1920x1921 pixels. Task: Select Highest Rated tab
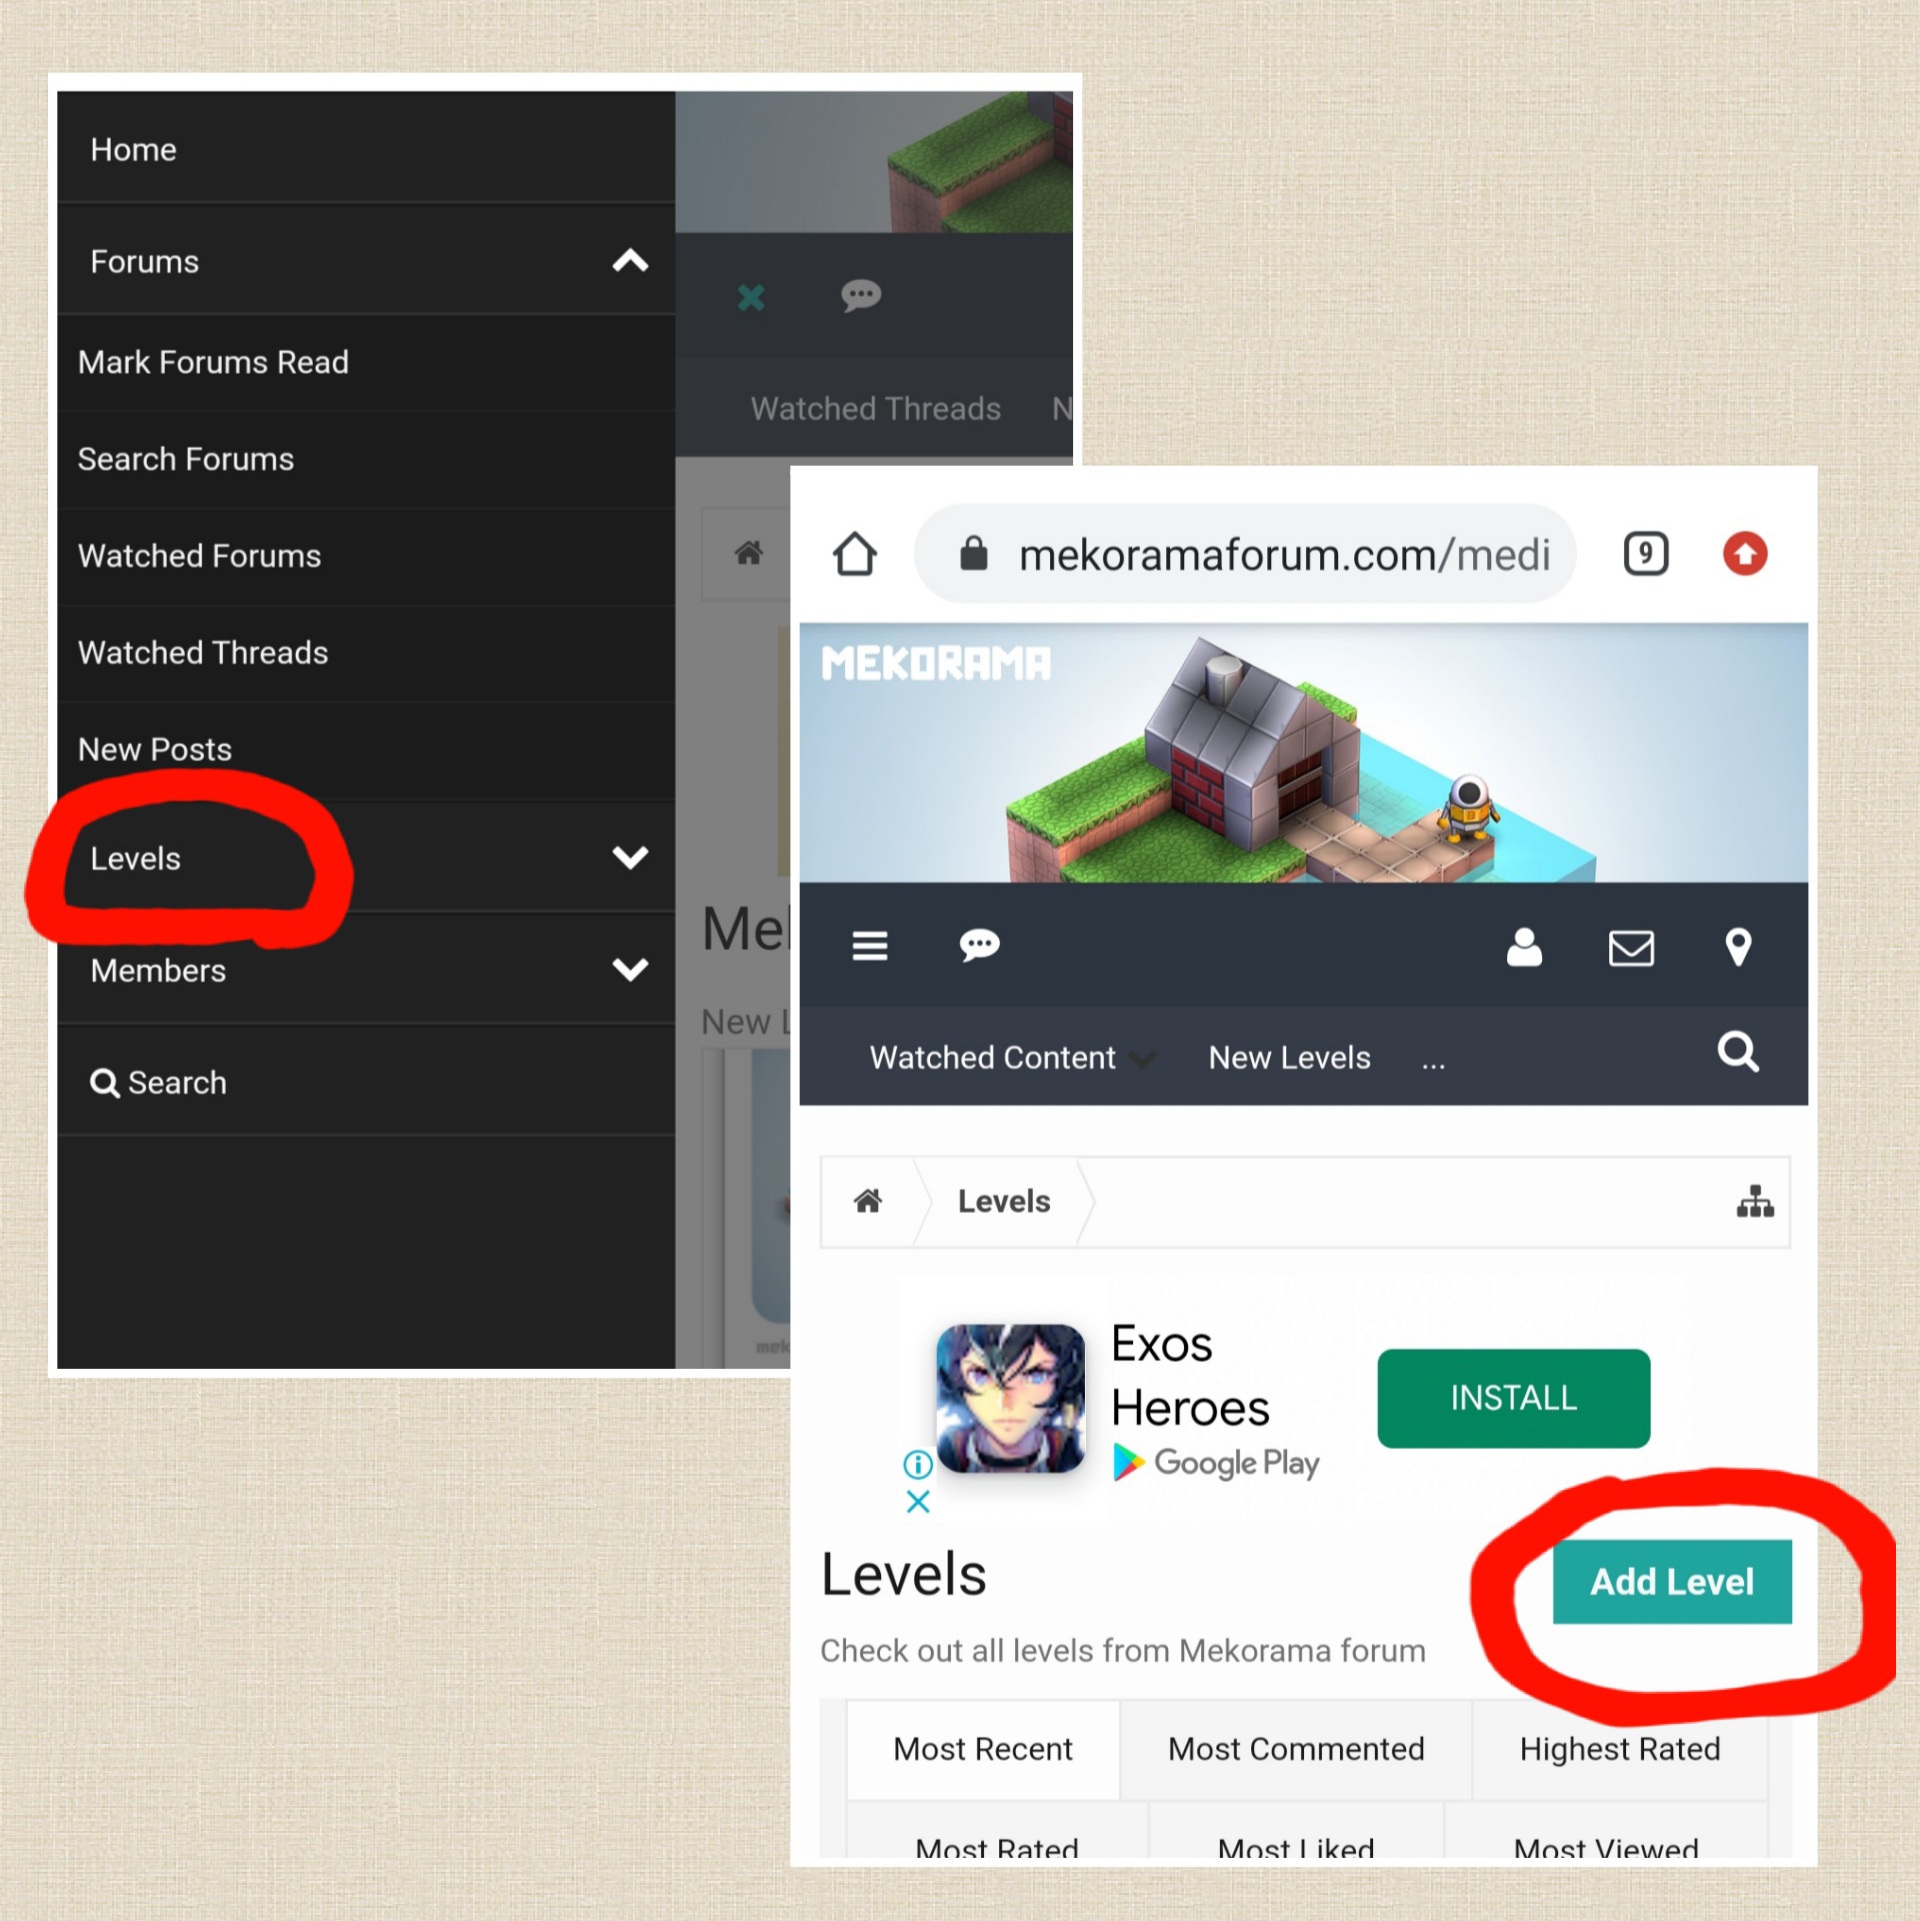tap(1620, 1749)
